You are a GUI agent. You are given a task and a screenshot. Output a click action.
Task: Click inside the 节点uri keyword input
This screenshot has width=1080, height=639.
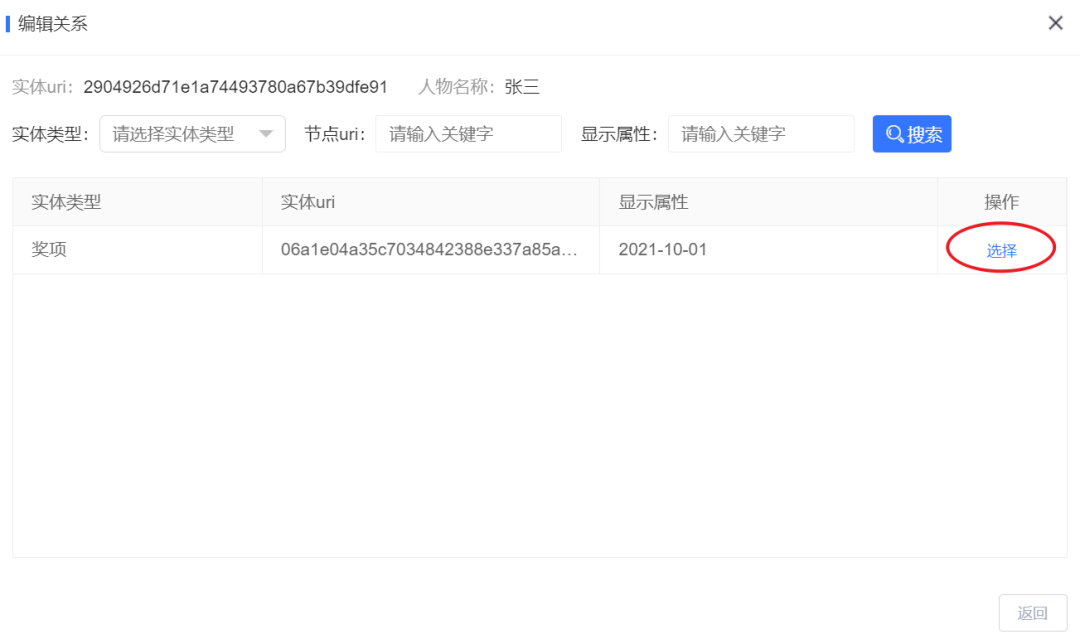click(x=468, y=133)
